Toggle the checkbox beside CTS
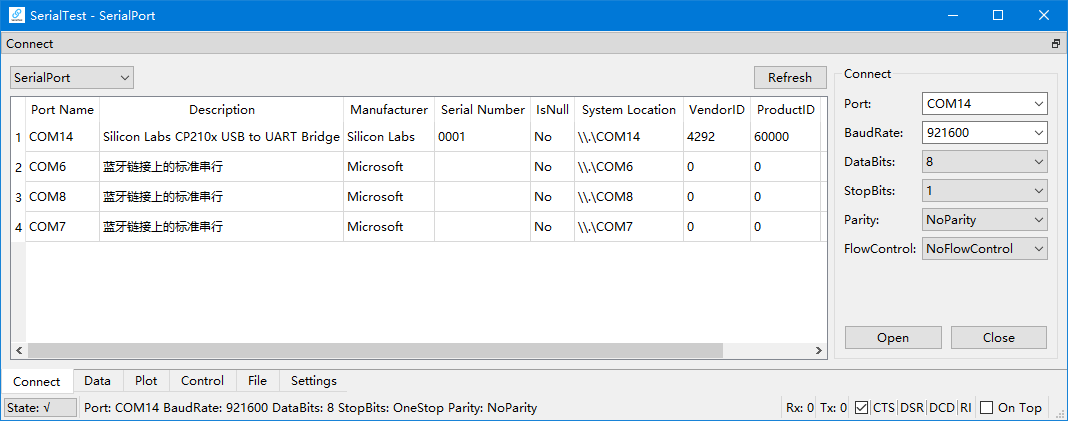Viewport: 1068px width, 421px height. (862, 408)
